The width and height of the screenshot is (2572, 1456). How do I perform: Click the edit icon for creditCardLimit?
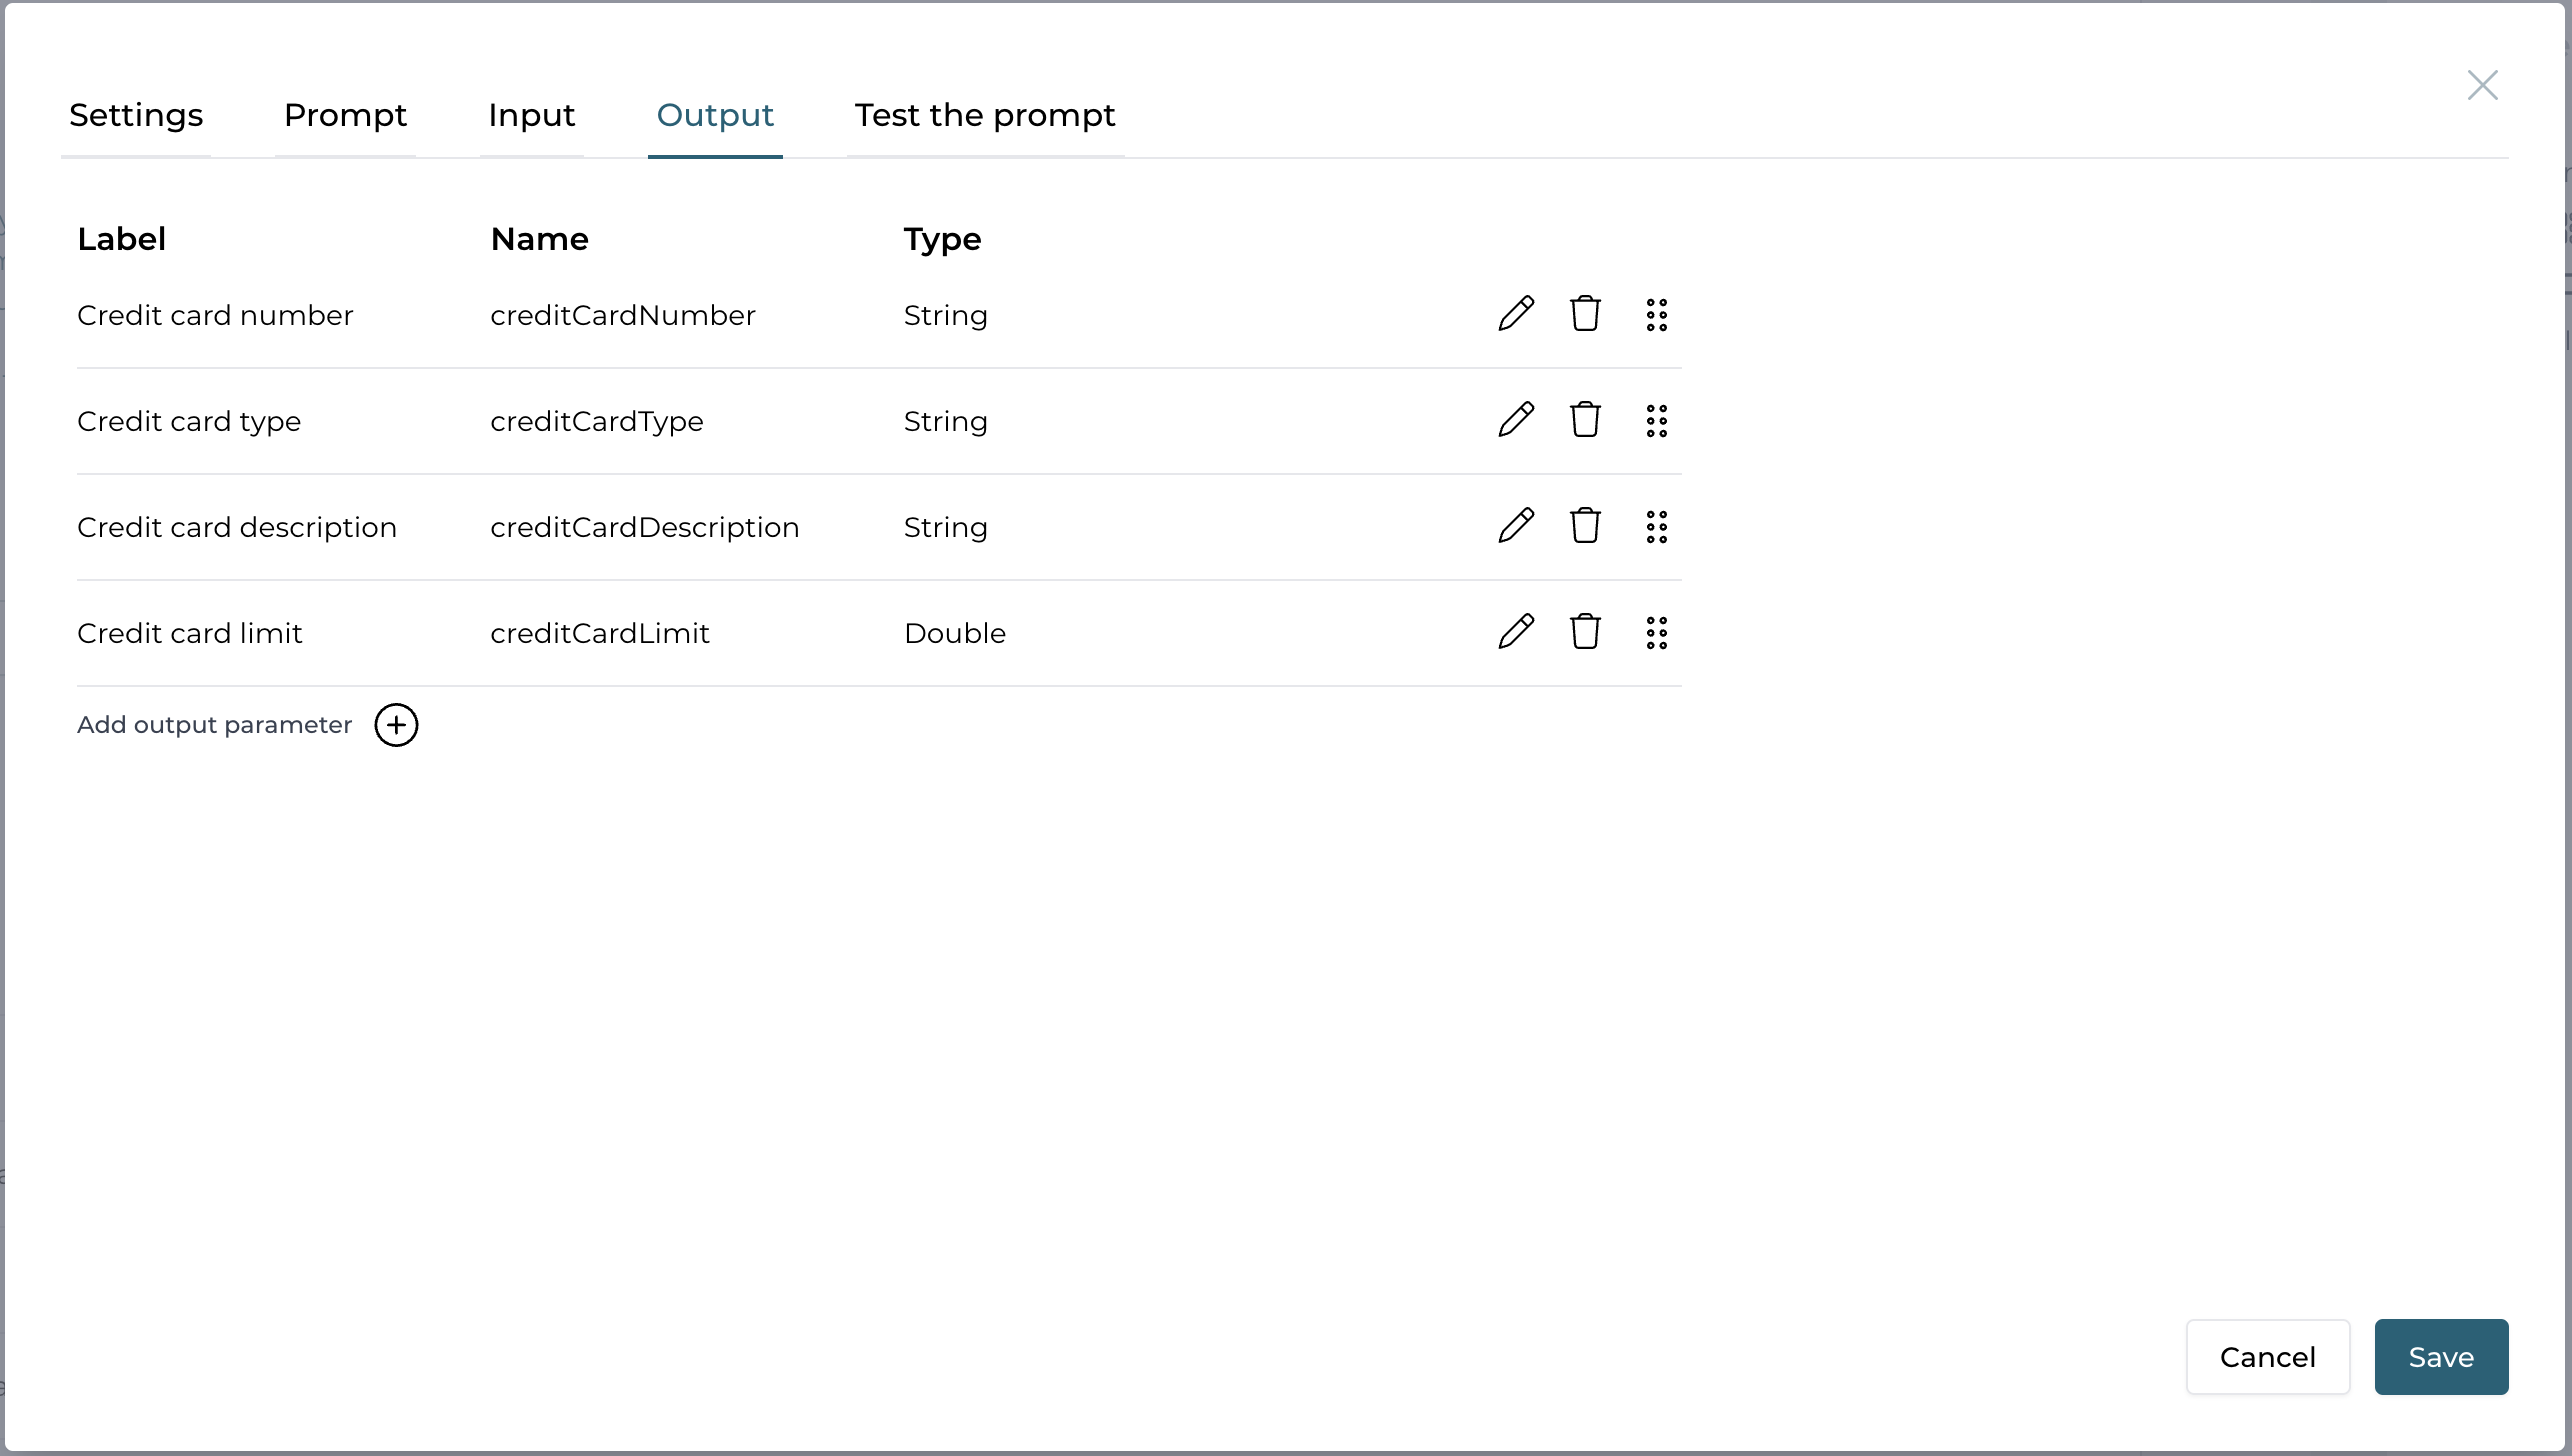pyautogui.click(x=1514, y=631)
